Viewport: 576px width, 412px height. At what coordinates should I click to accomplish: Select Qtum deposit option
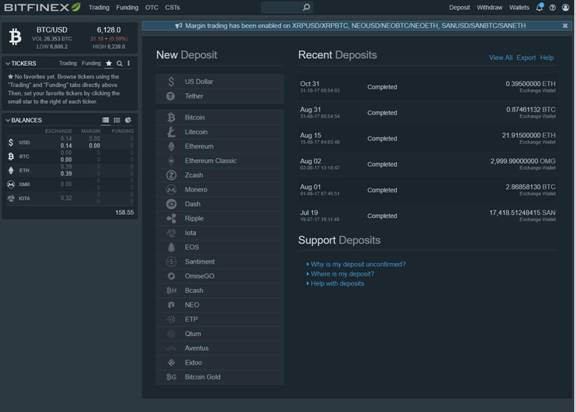pyautogui.click(x=220, y=334)
